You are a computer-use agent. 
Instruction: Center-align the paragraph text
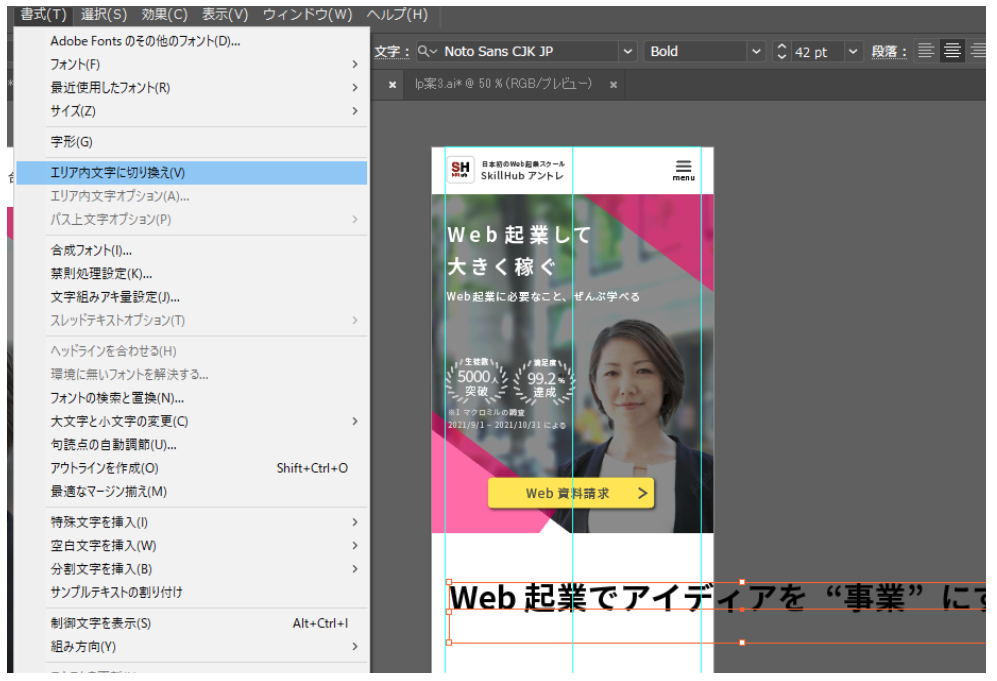952,51
